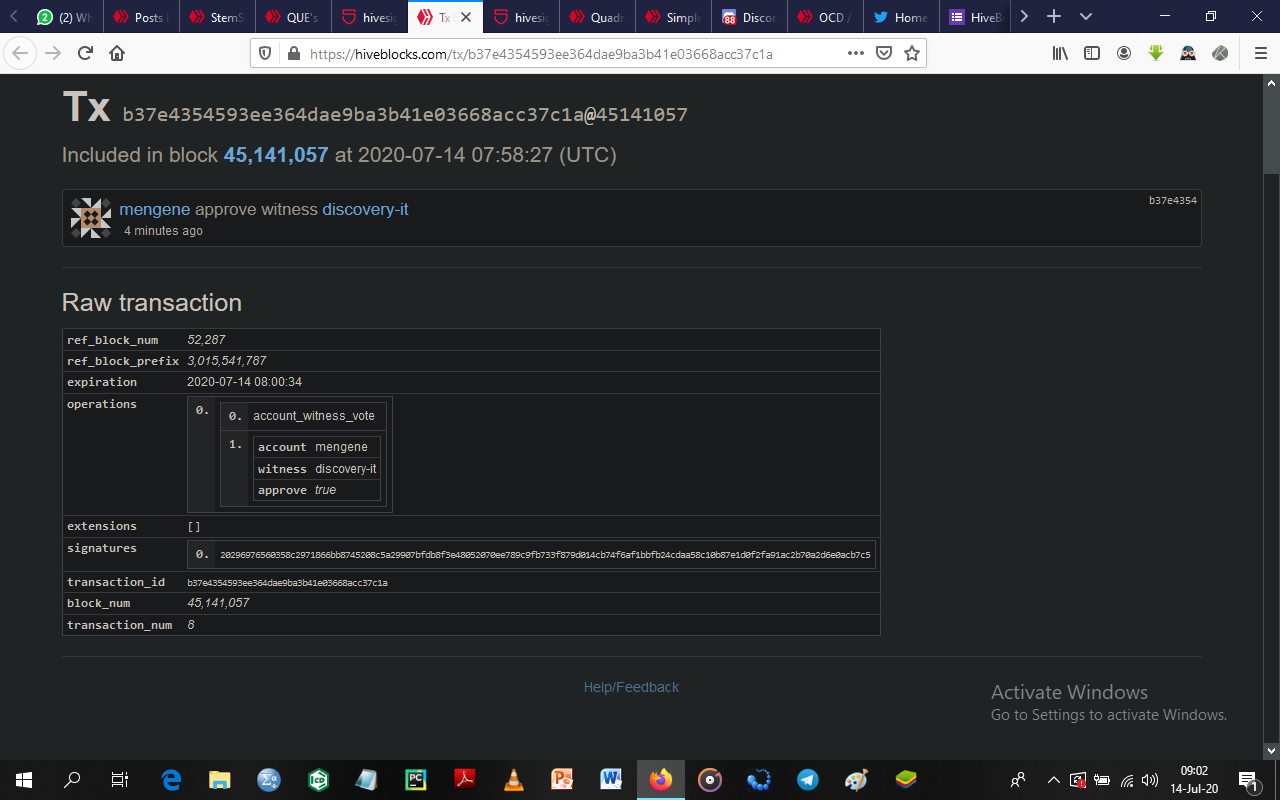1280x800 pixels.
Task: Bookmark this page with the star
Action: pos(911,53)
